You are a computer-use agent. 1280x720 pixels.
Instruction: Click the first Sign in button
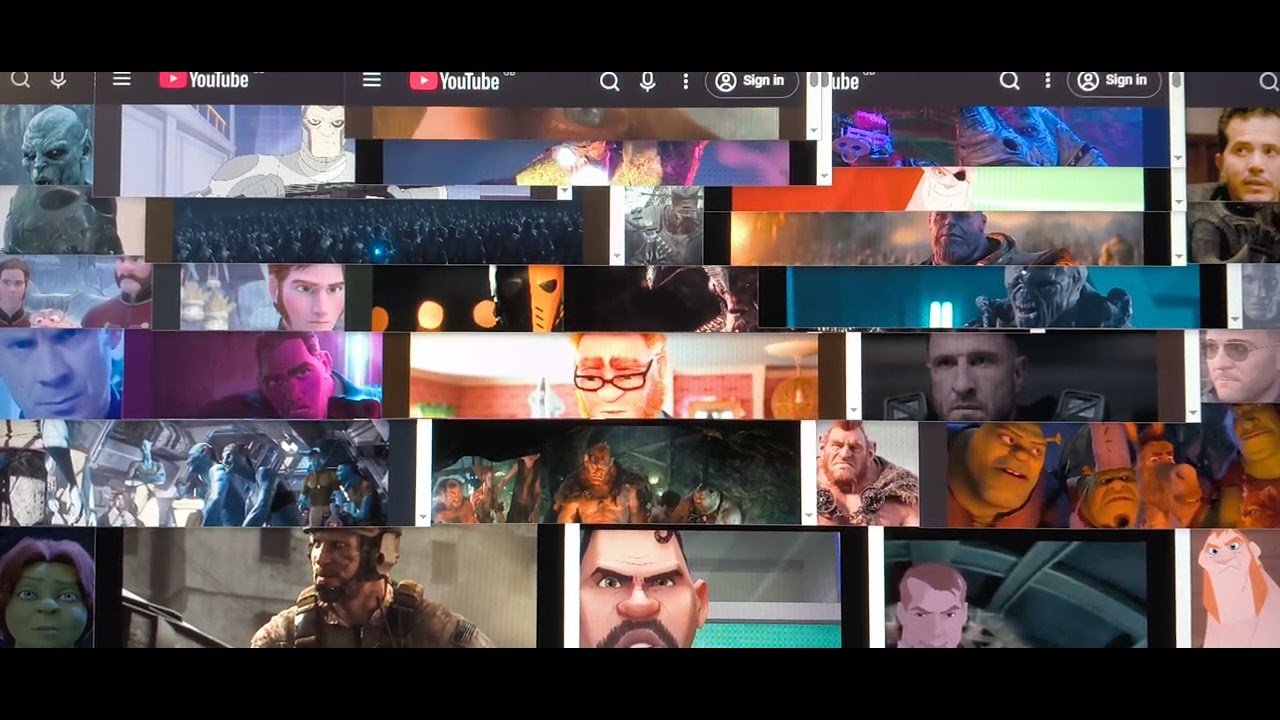pyautogui.click(x=751, y=81)
